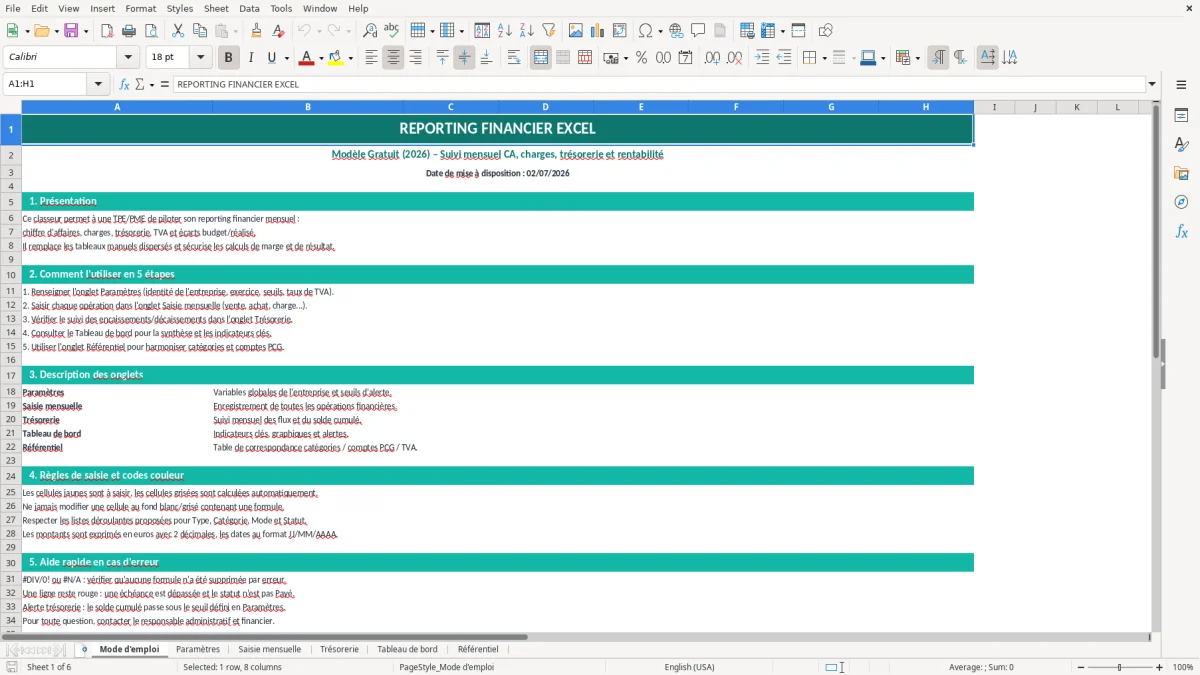The width and height of the screenshot is (1200, 675).
Task: Click the zoom slider handle
Action: pyautogui.click(x=1119, y=667)
